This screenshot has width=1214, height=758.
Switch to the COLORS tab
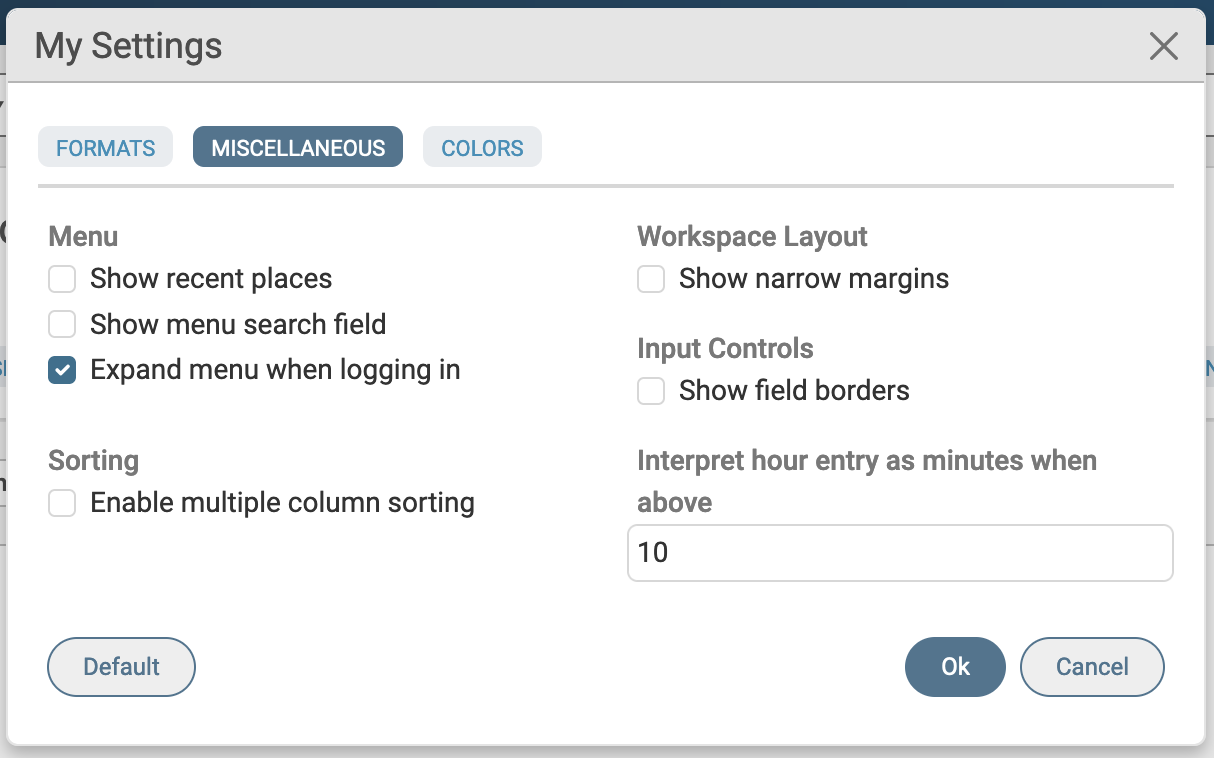tap(482, 147)
